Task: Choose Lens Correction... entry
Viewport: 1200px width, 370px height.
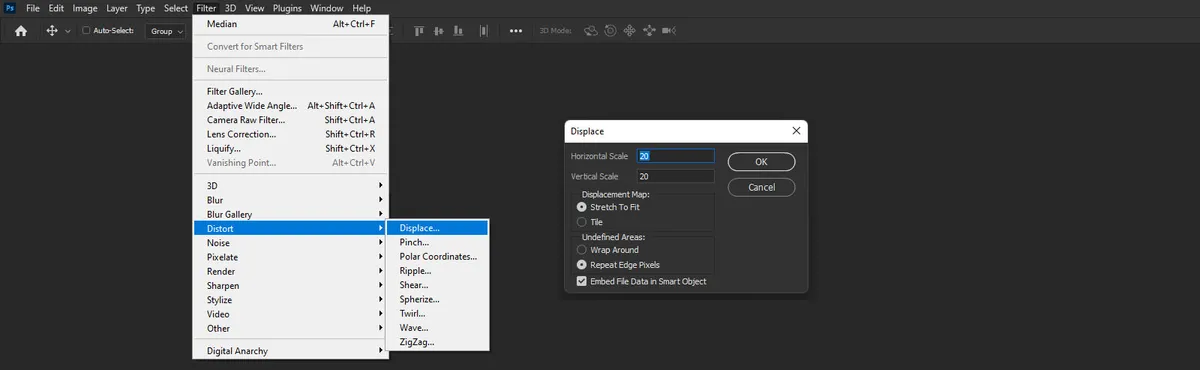Action: tap(290, 134)
